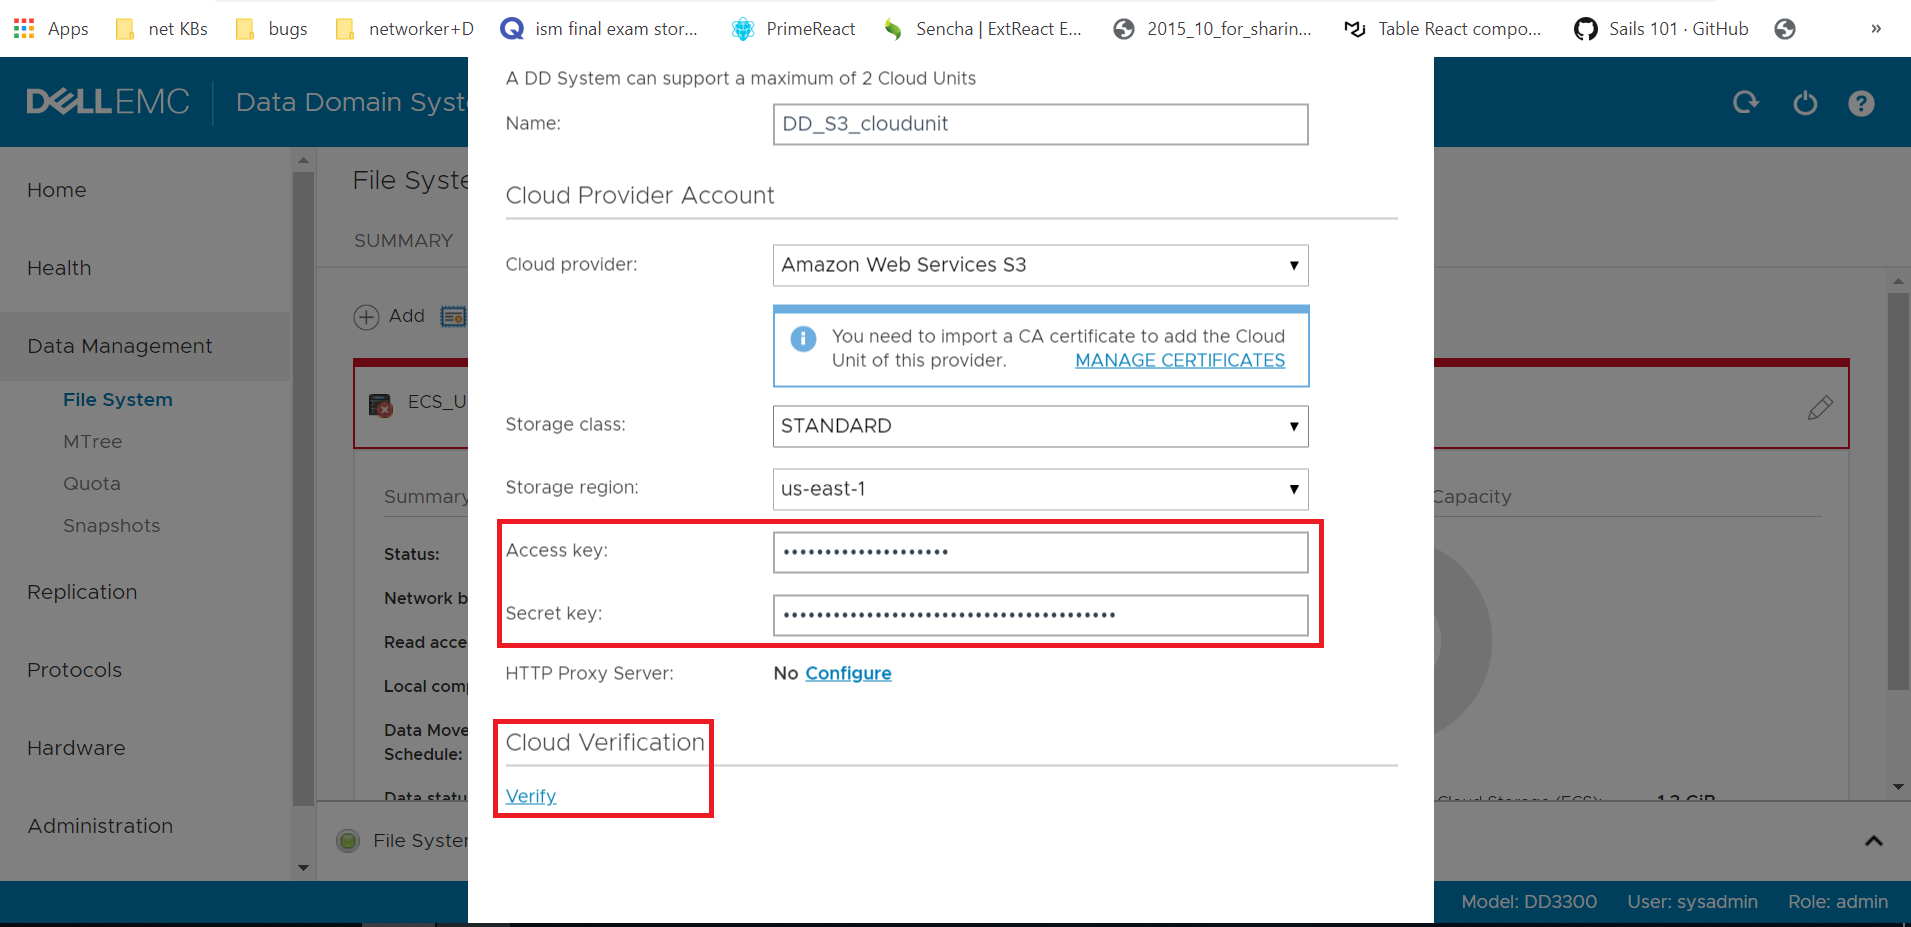Expand the bottom status panel chevron
1911x927 pixels.
click(x=1874, y=841)
